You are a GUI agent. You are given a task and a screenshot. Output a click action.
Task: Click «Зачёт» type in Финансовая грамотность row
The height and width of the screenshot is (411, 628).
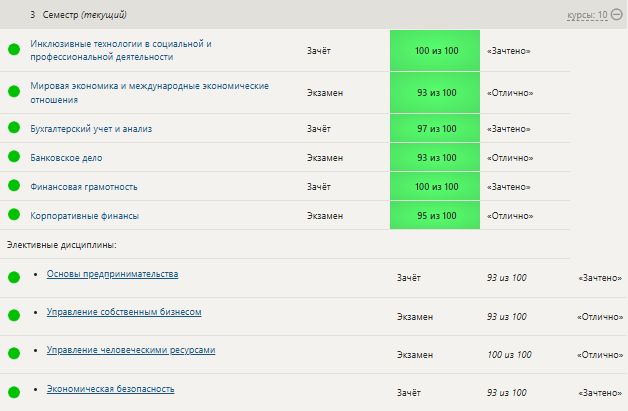coord(319,187)
